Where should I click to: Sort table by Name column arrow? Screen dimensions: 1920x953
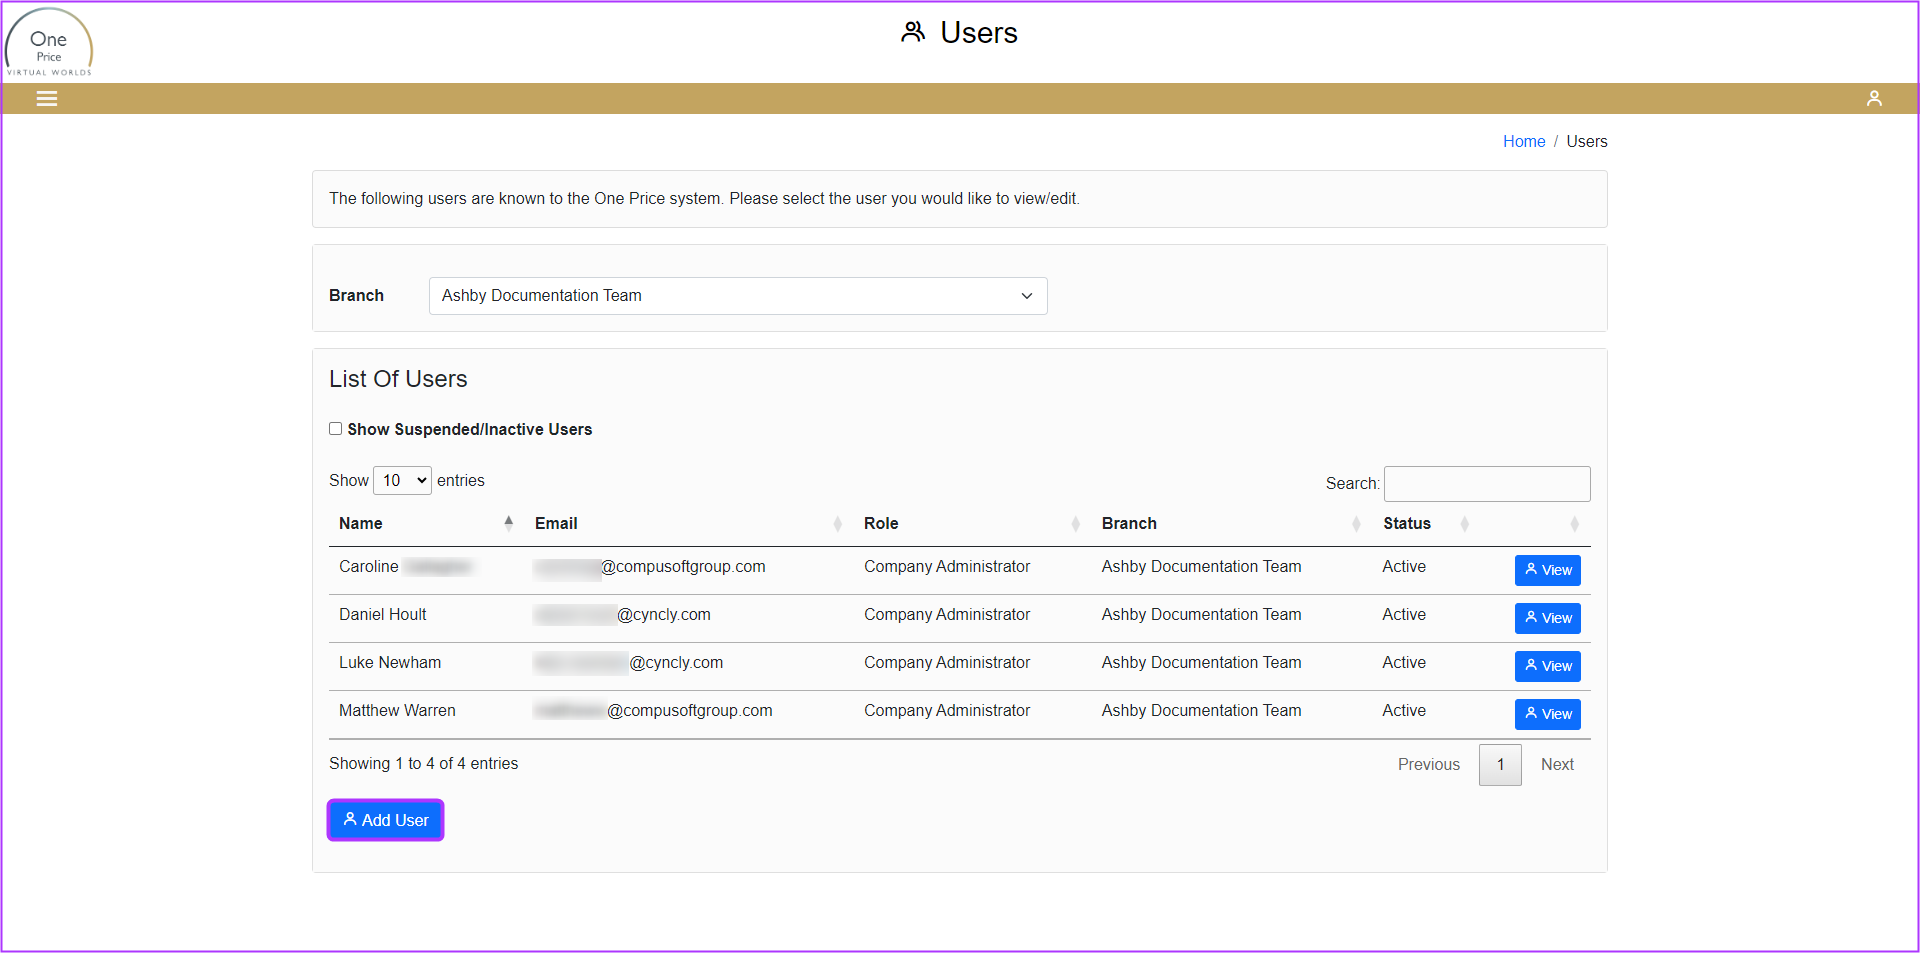508,523
